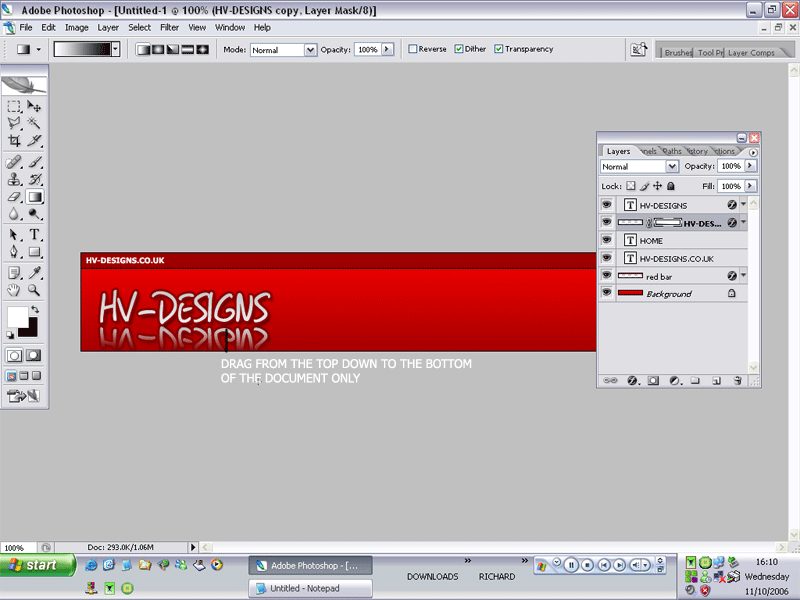Viewport: 800px width, 600px height.
Task: Switch to the Paths tab
Action: (671, 151)
